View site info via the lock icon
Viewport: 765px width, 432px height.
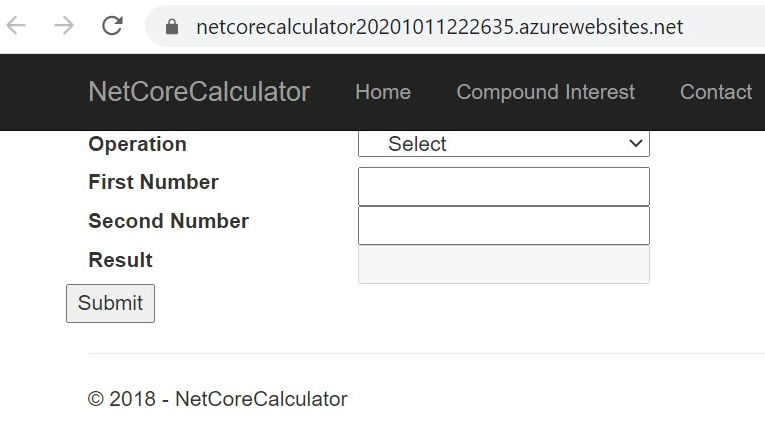[171, 27]
